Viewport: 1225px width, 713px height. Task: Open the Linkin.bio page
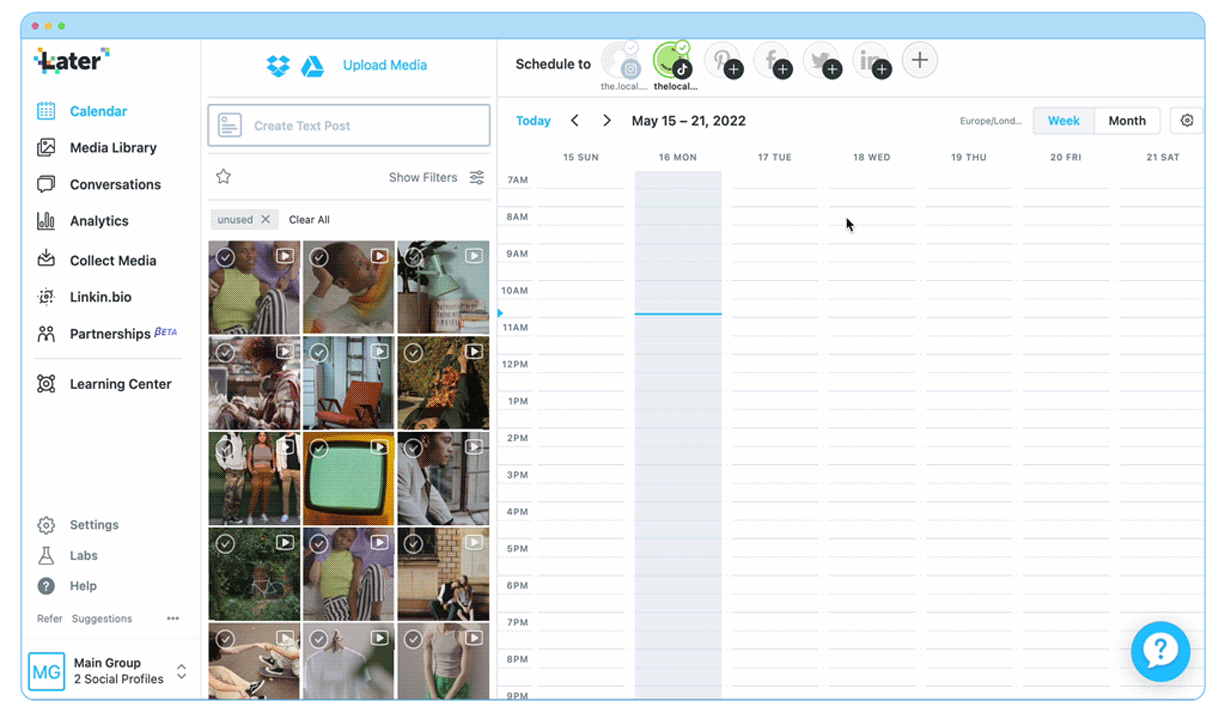pyautogui.click(x=84, y=297)
